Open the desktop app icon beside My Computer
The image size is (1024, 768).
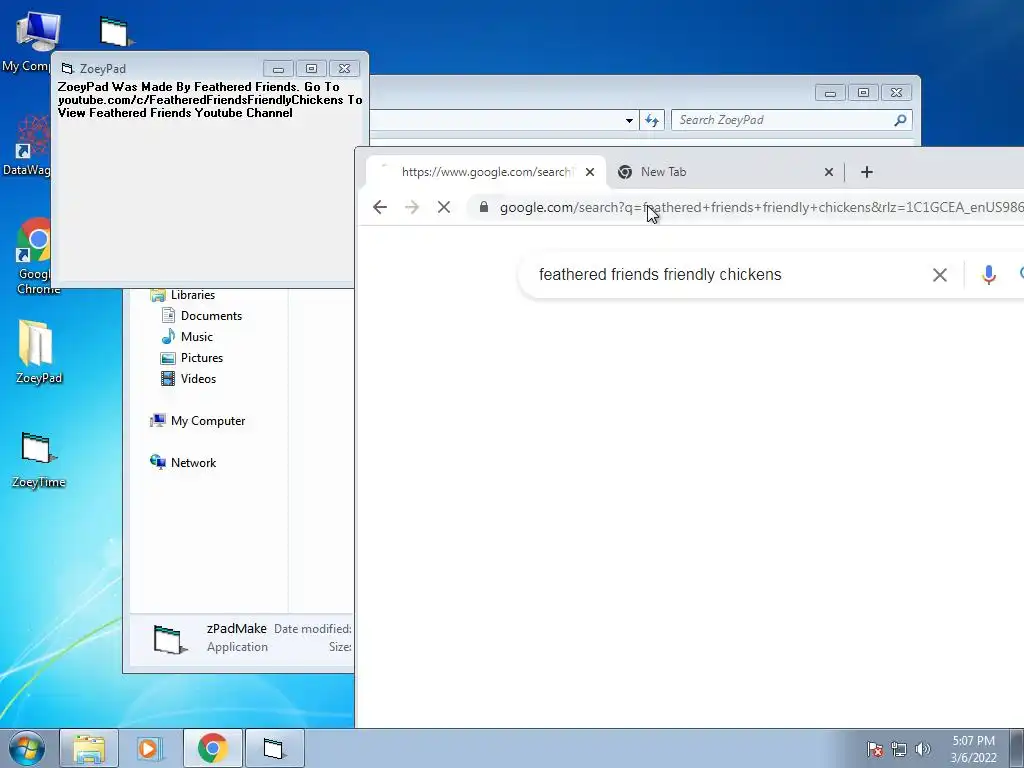[116, 31]
